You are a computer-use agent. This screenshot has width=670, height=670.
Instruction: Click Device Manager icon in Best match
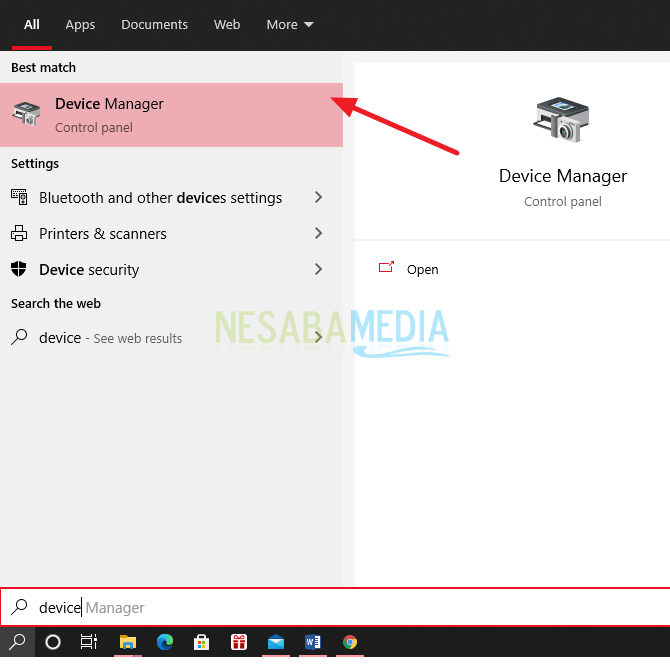coord(26,114)
